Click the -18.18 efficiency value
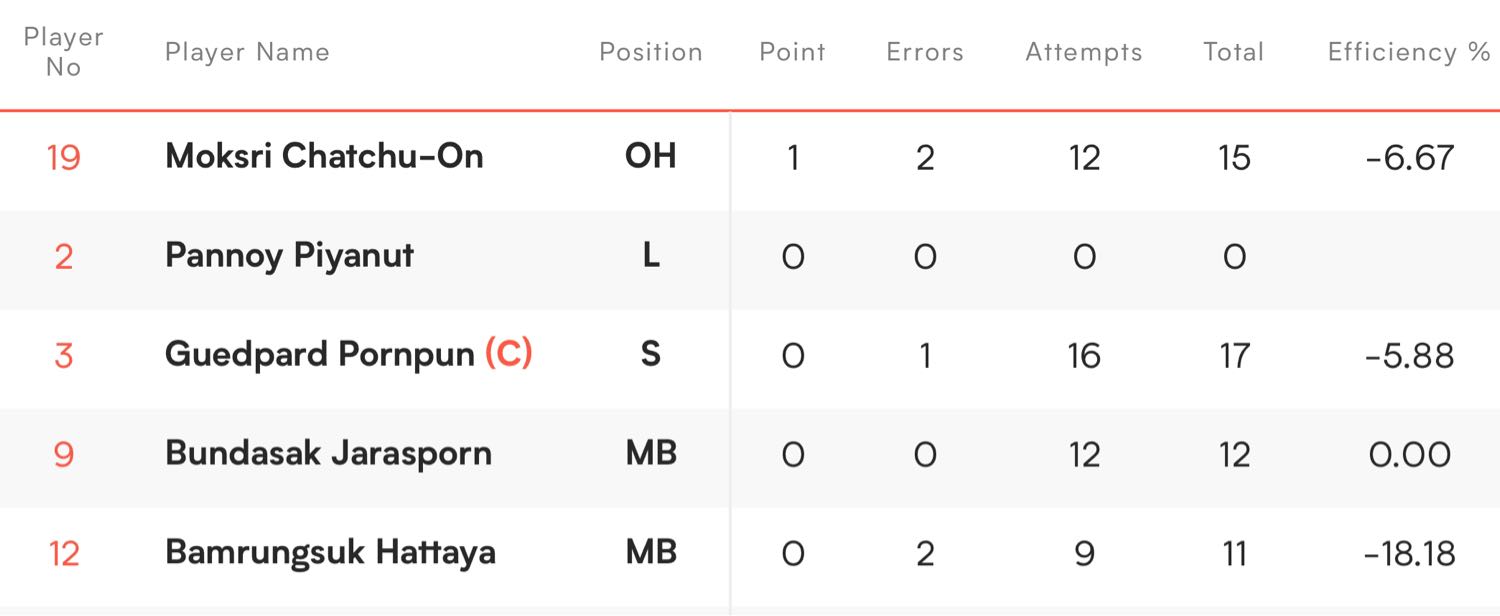Screen dimensions: 1500x616 [1410, 553]
